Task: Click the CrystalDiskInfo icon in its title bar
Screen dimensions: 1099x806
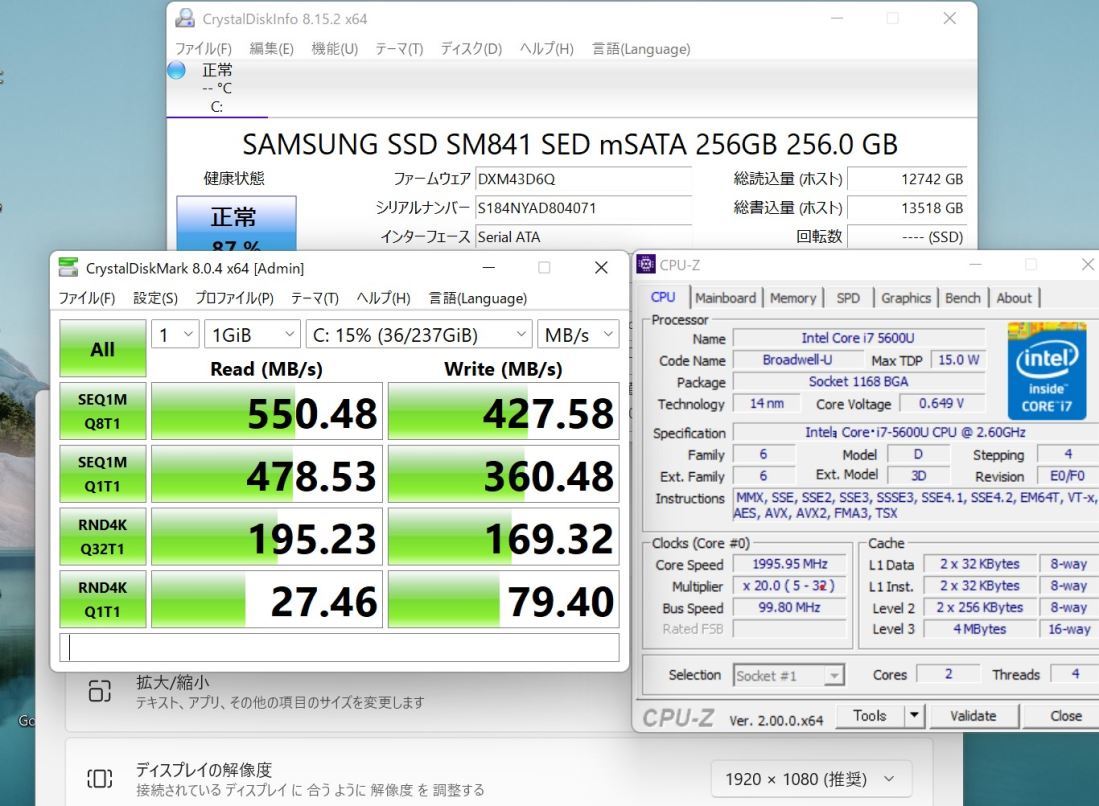Action: click(x=184, y=18)
